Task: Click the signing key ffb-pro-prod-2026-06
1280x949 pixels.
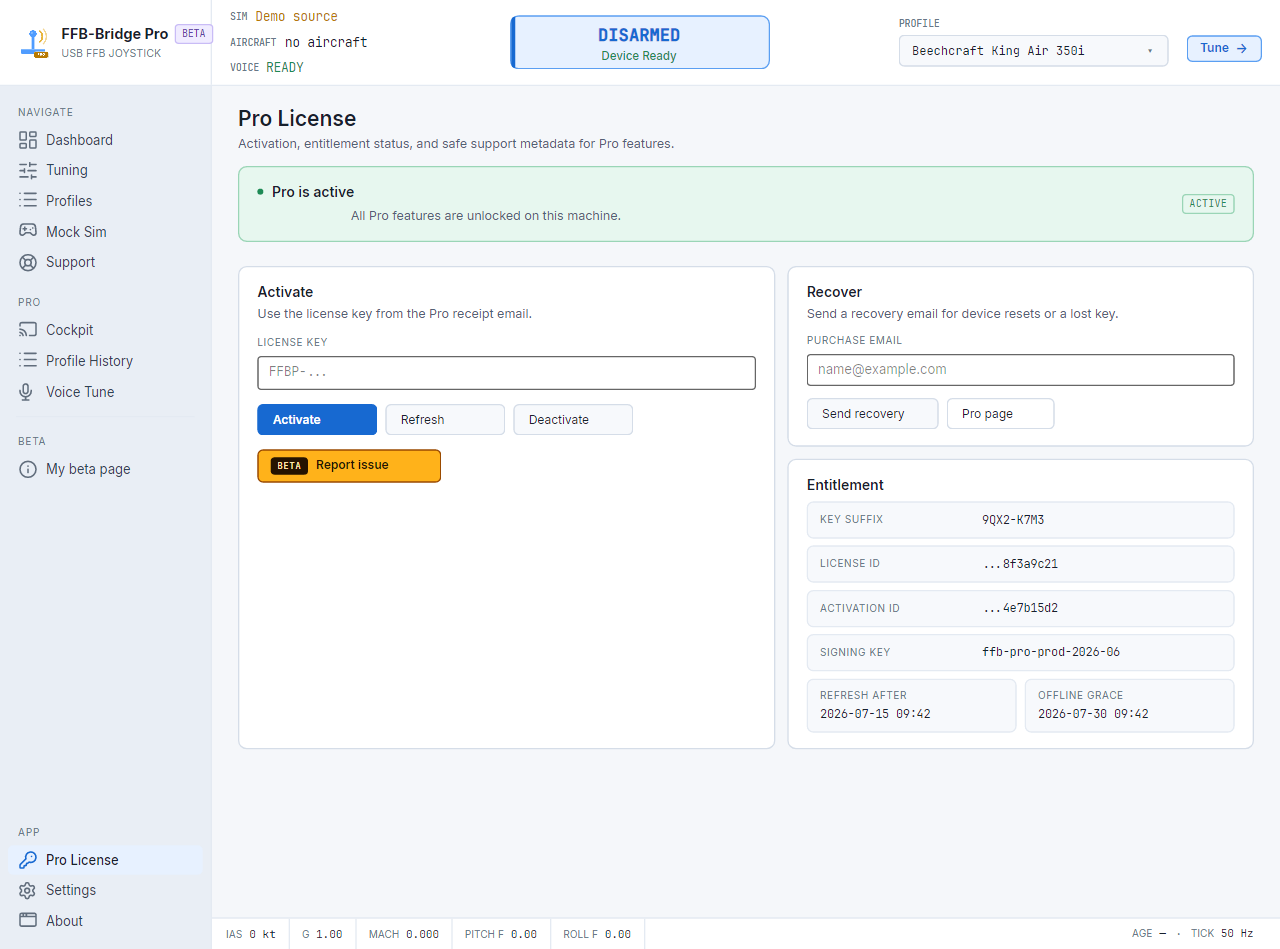Action: point(1051,652)
